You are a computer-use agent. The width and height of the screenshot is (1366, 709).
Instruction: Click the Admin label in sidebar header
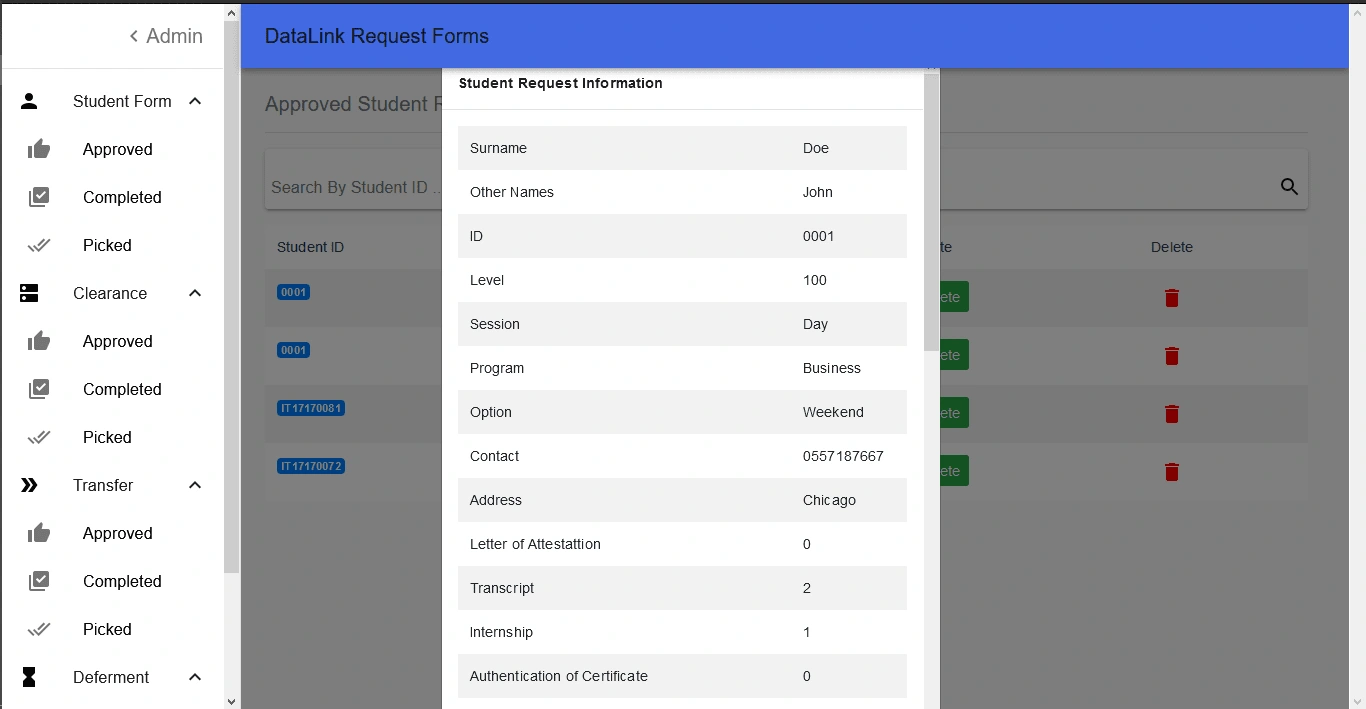[175, 36]
